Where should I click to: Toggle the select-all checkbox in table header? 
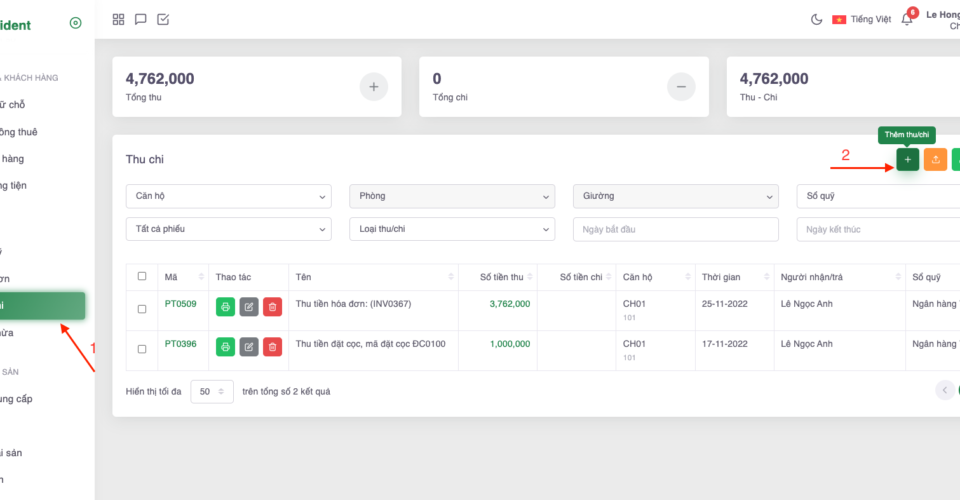click(141, 276)
